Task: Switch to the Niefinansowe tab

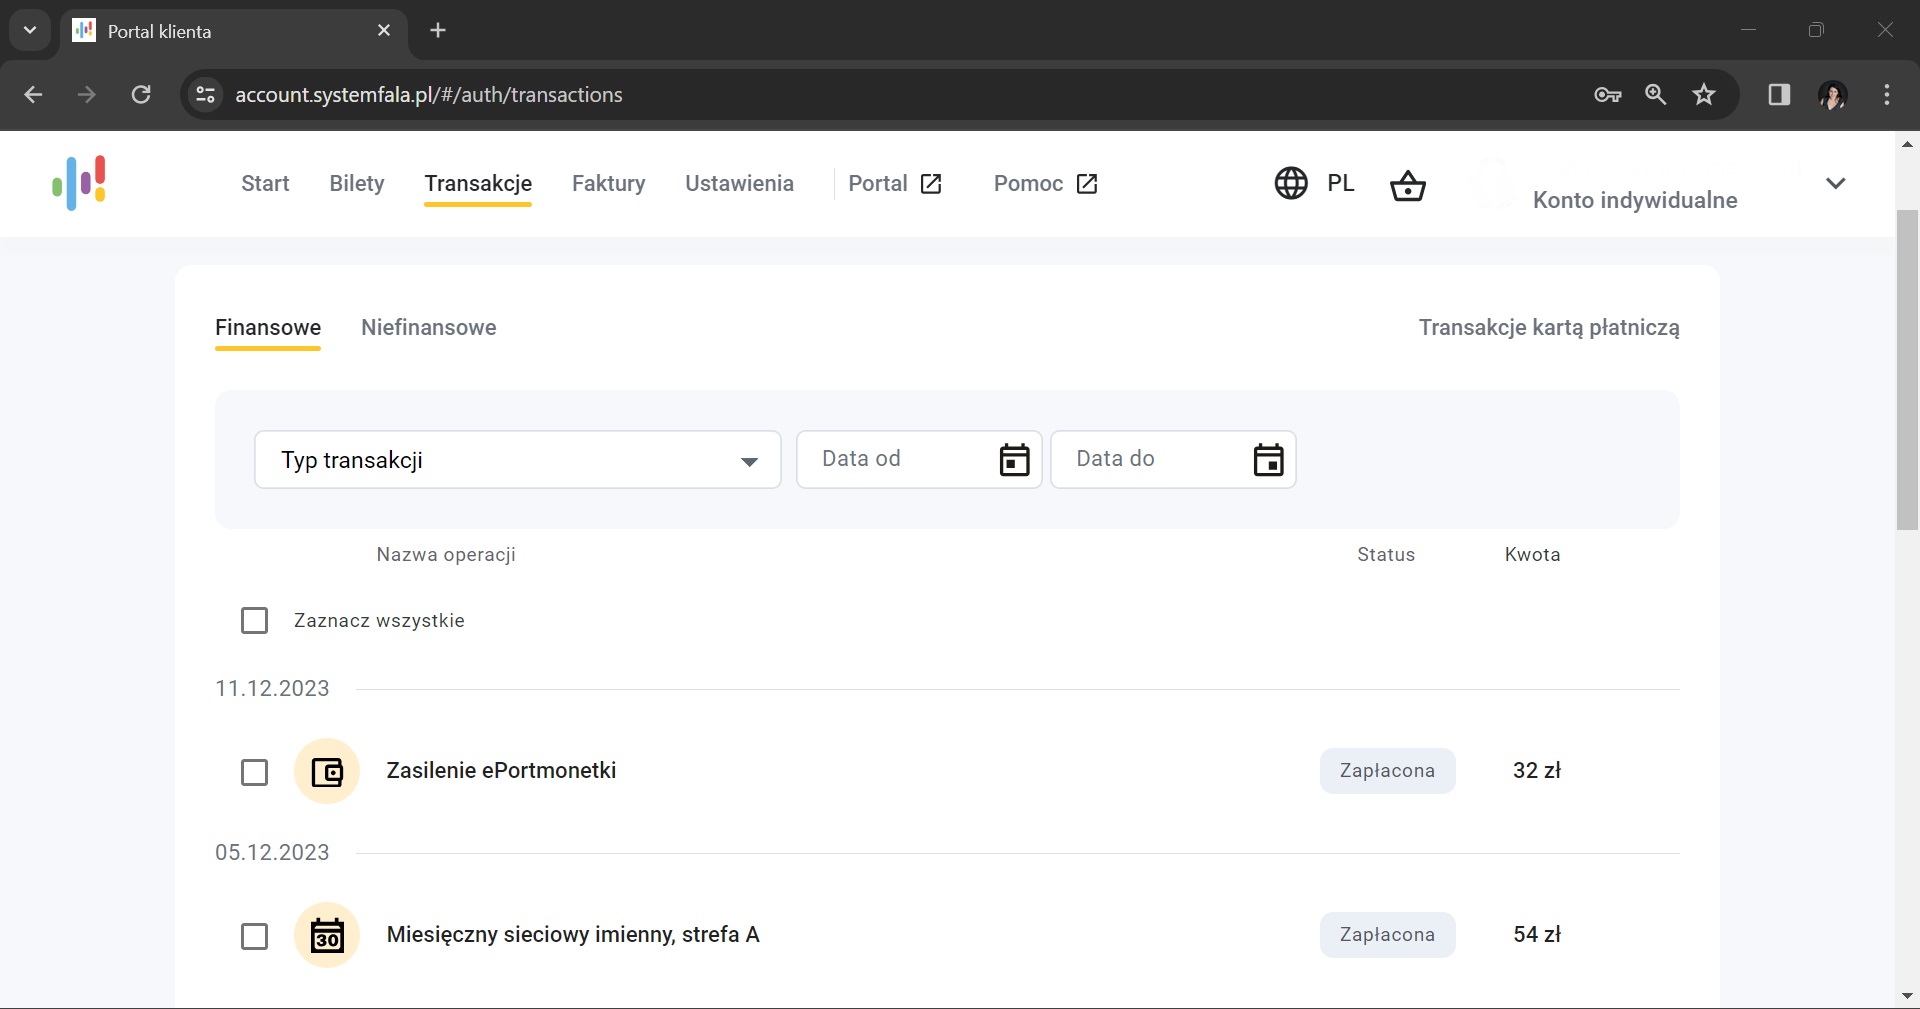Action: [428, 328]
